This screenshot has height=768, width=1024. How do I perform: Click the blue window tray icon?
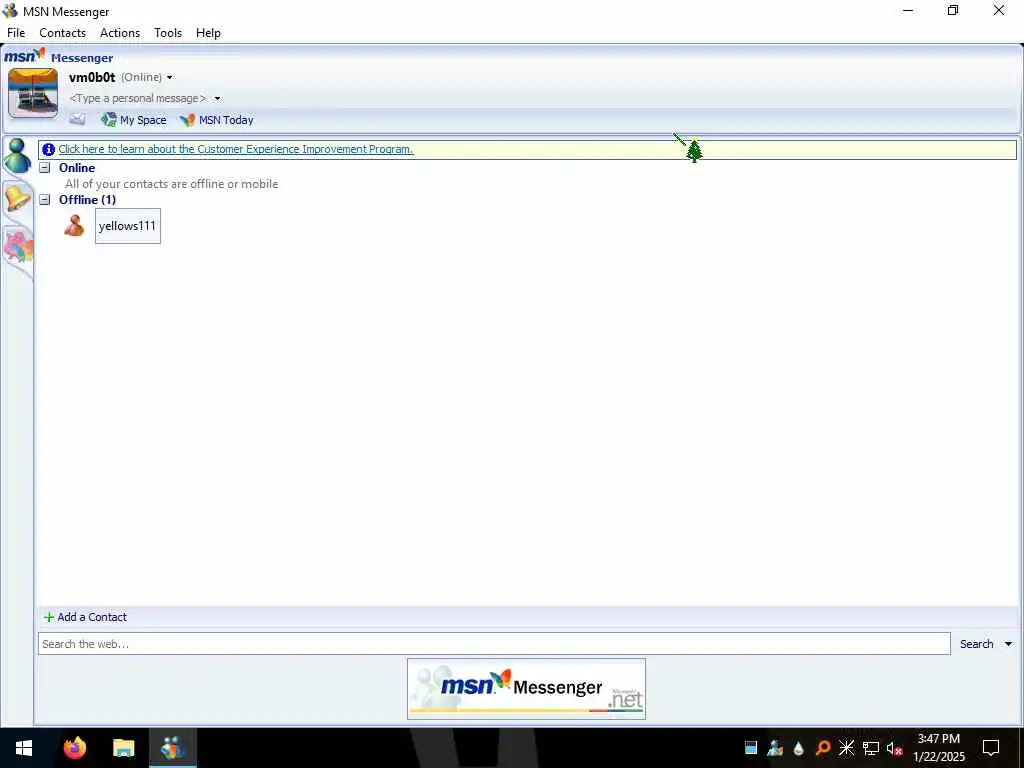coord(751,748)
